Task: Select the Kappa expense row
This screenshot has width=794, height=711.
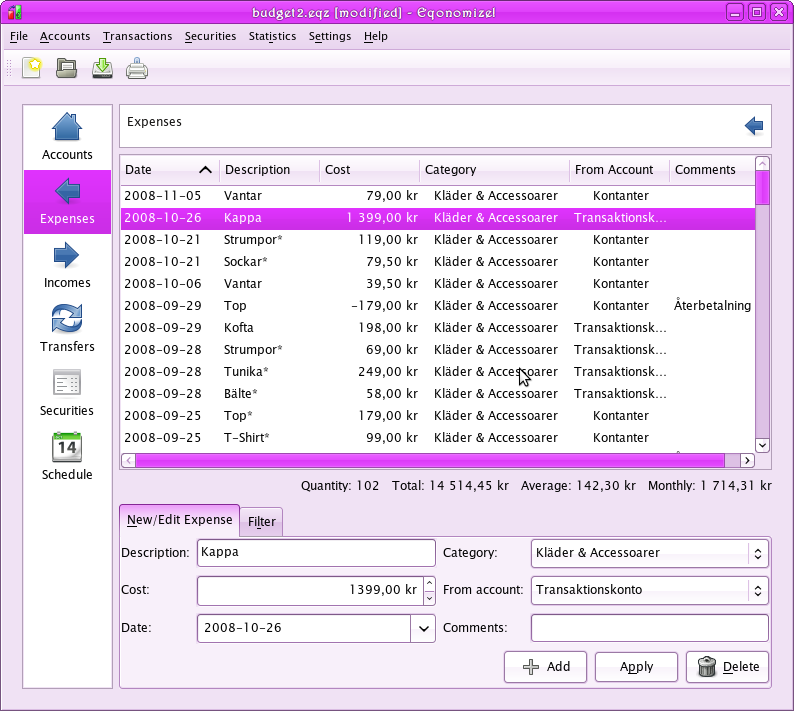Action: click(438, 218)
